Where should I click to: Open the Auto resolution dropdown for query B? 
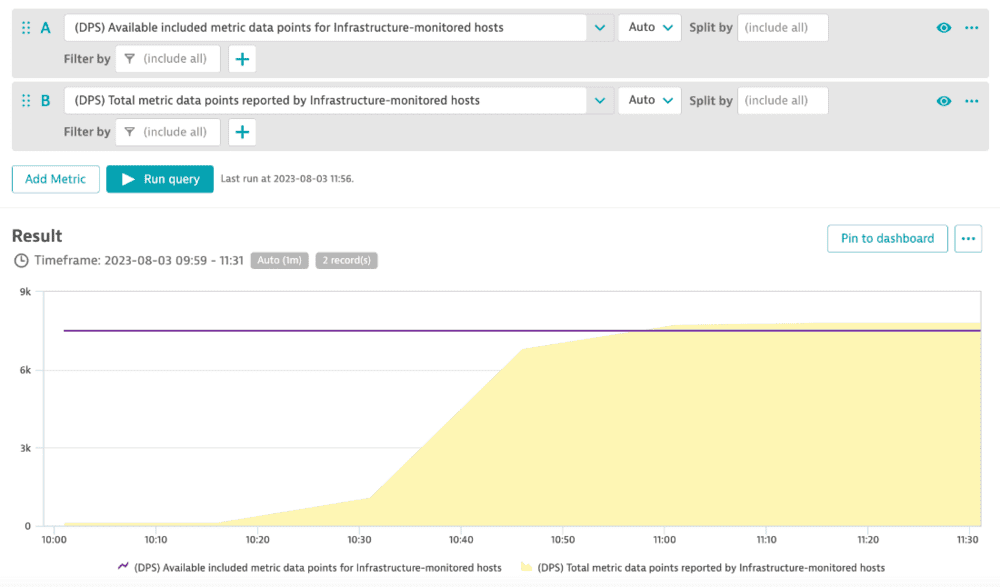click(x=649, y=100)
